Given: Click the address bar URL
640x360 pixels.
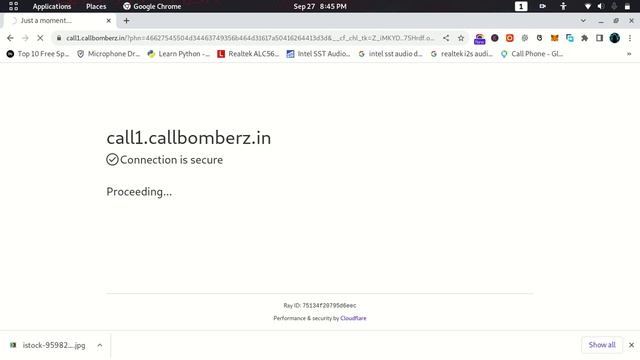Looking at the screenshot, I should point(250,38).
